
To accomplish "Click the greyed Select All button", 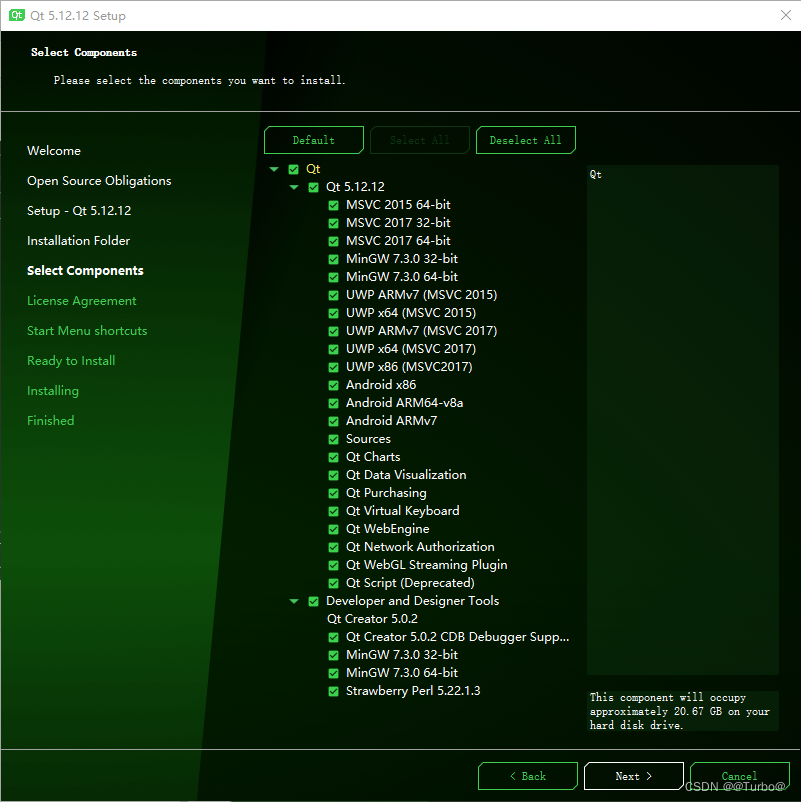I will click(419, 140).
